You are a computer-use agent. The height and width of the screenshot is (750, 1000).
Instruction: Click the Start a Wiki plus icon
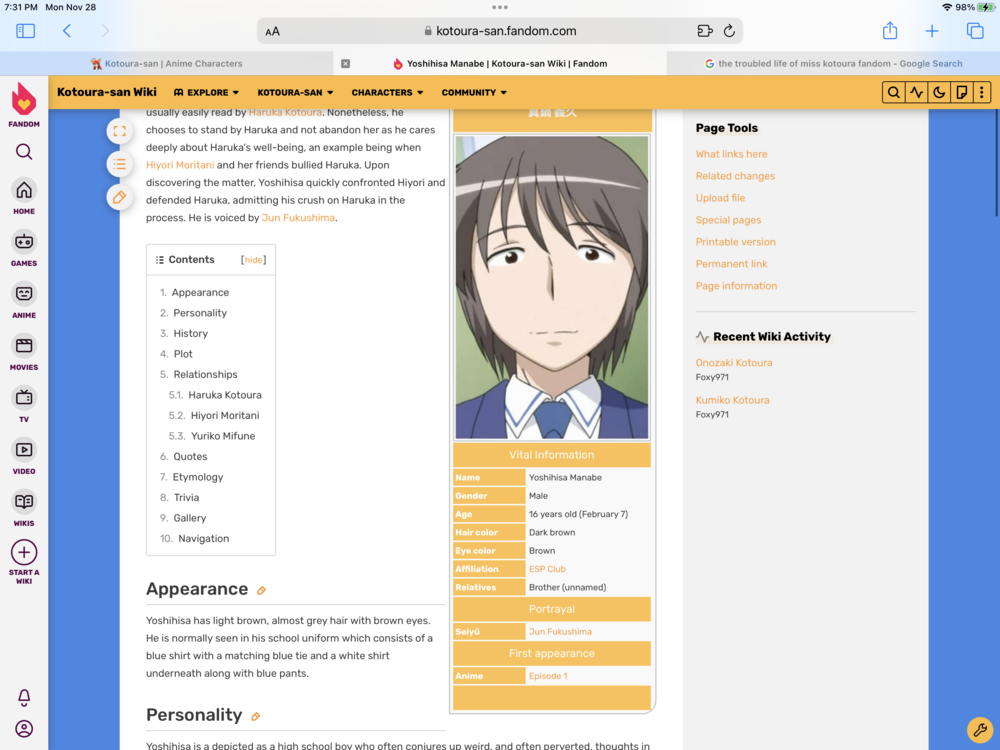[x=24, y=552]
